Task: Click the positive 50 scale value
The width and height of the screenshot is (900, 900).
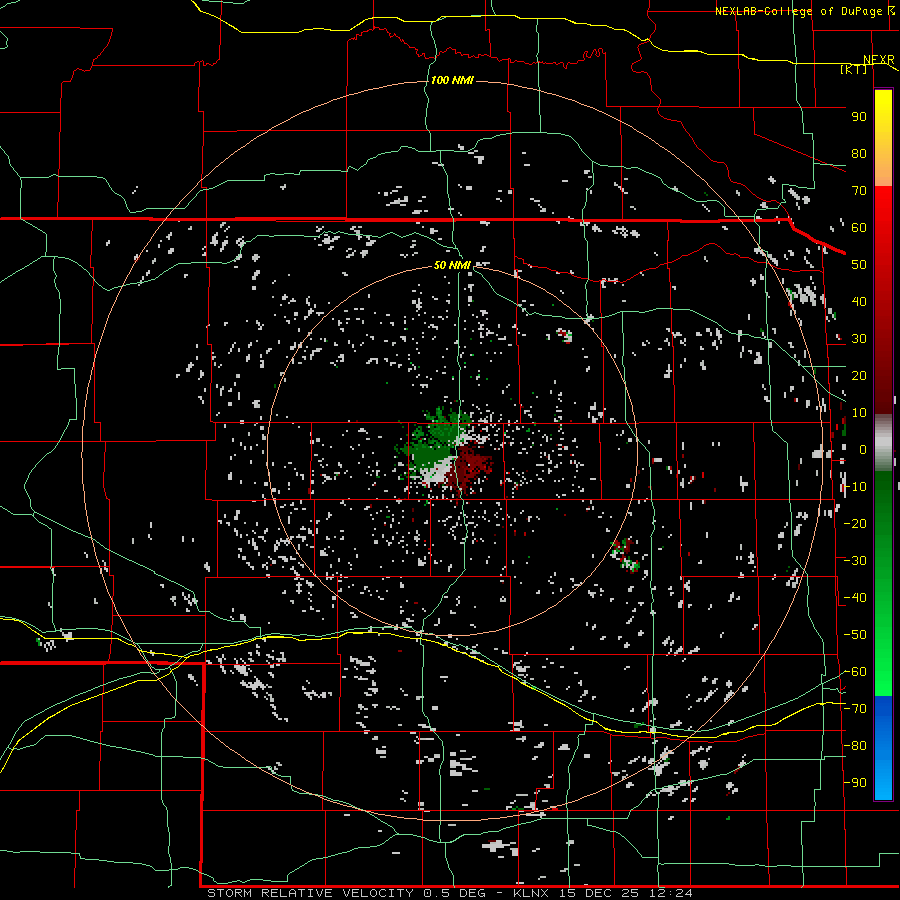Action: tap(859, 265)
